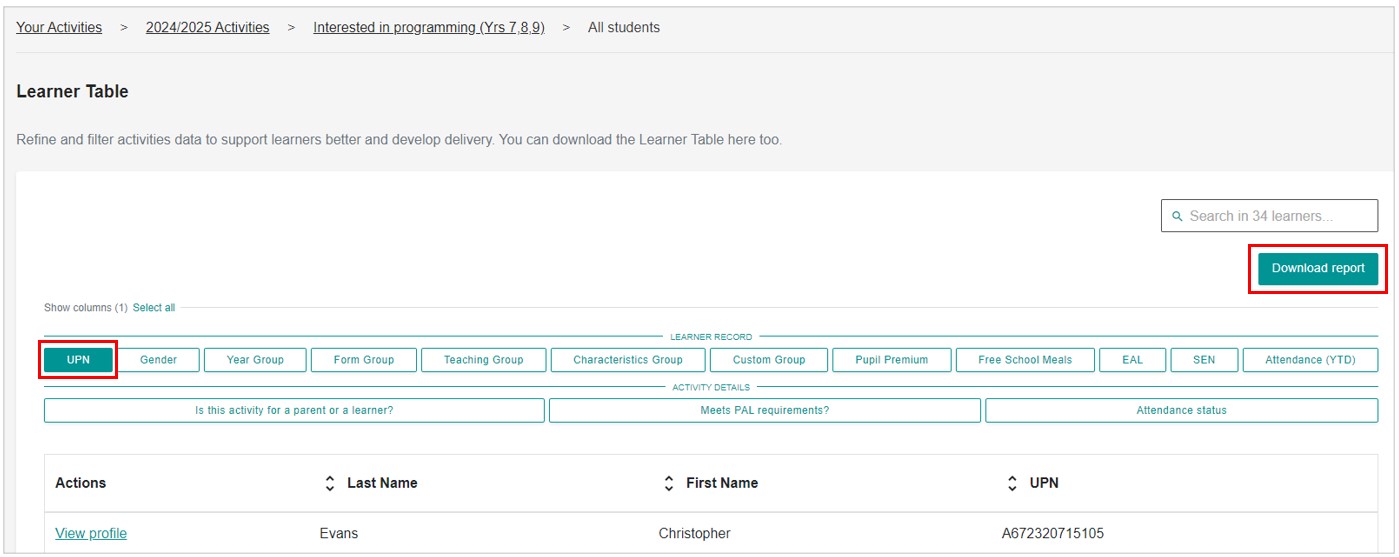The image size is (1399, 557).
Task: Toggle the Form Group column
Action: (364, 360)
